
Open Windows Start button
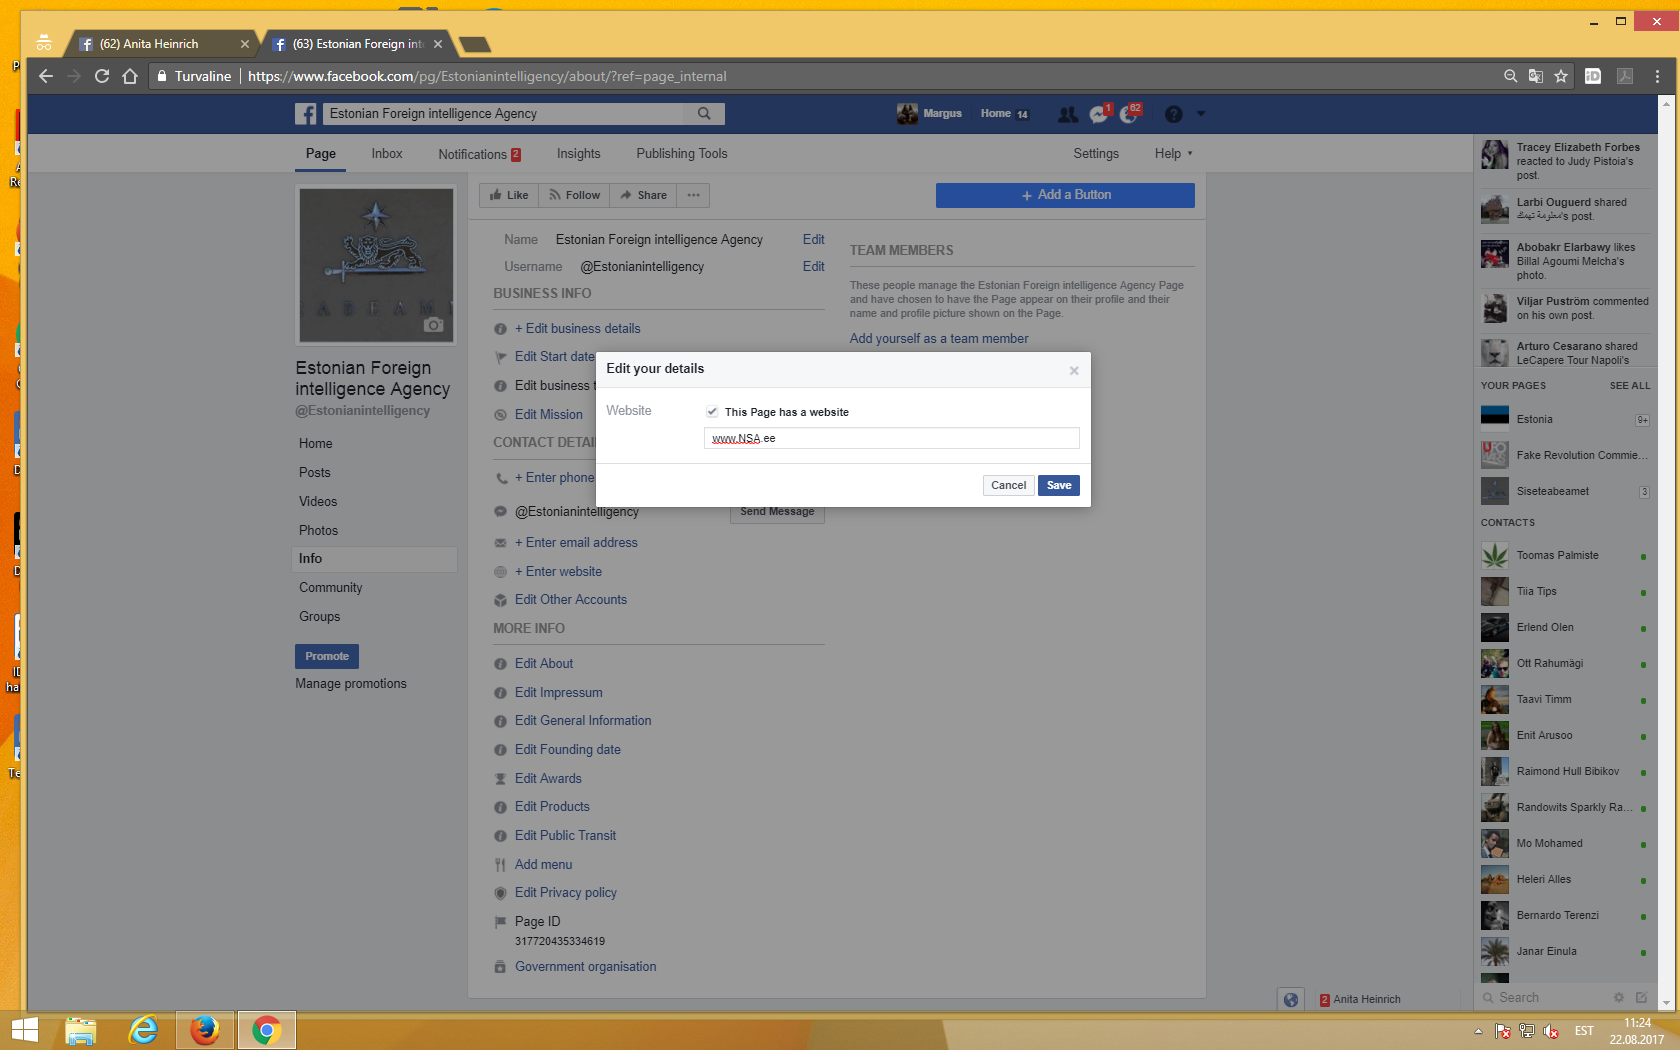[x=24, y=1030]
